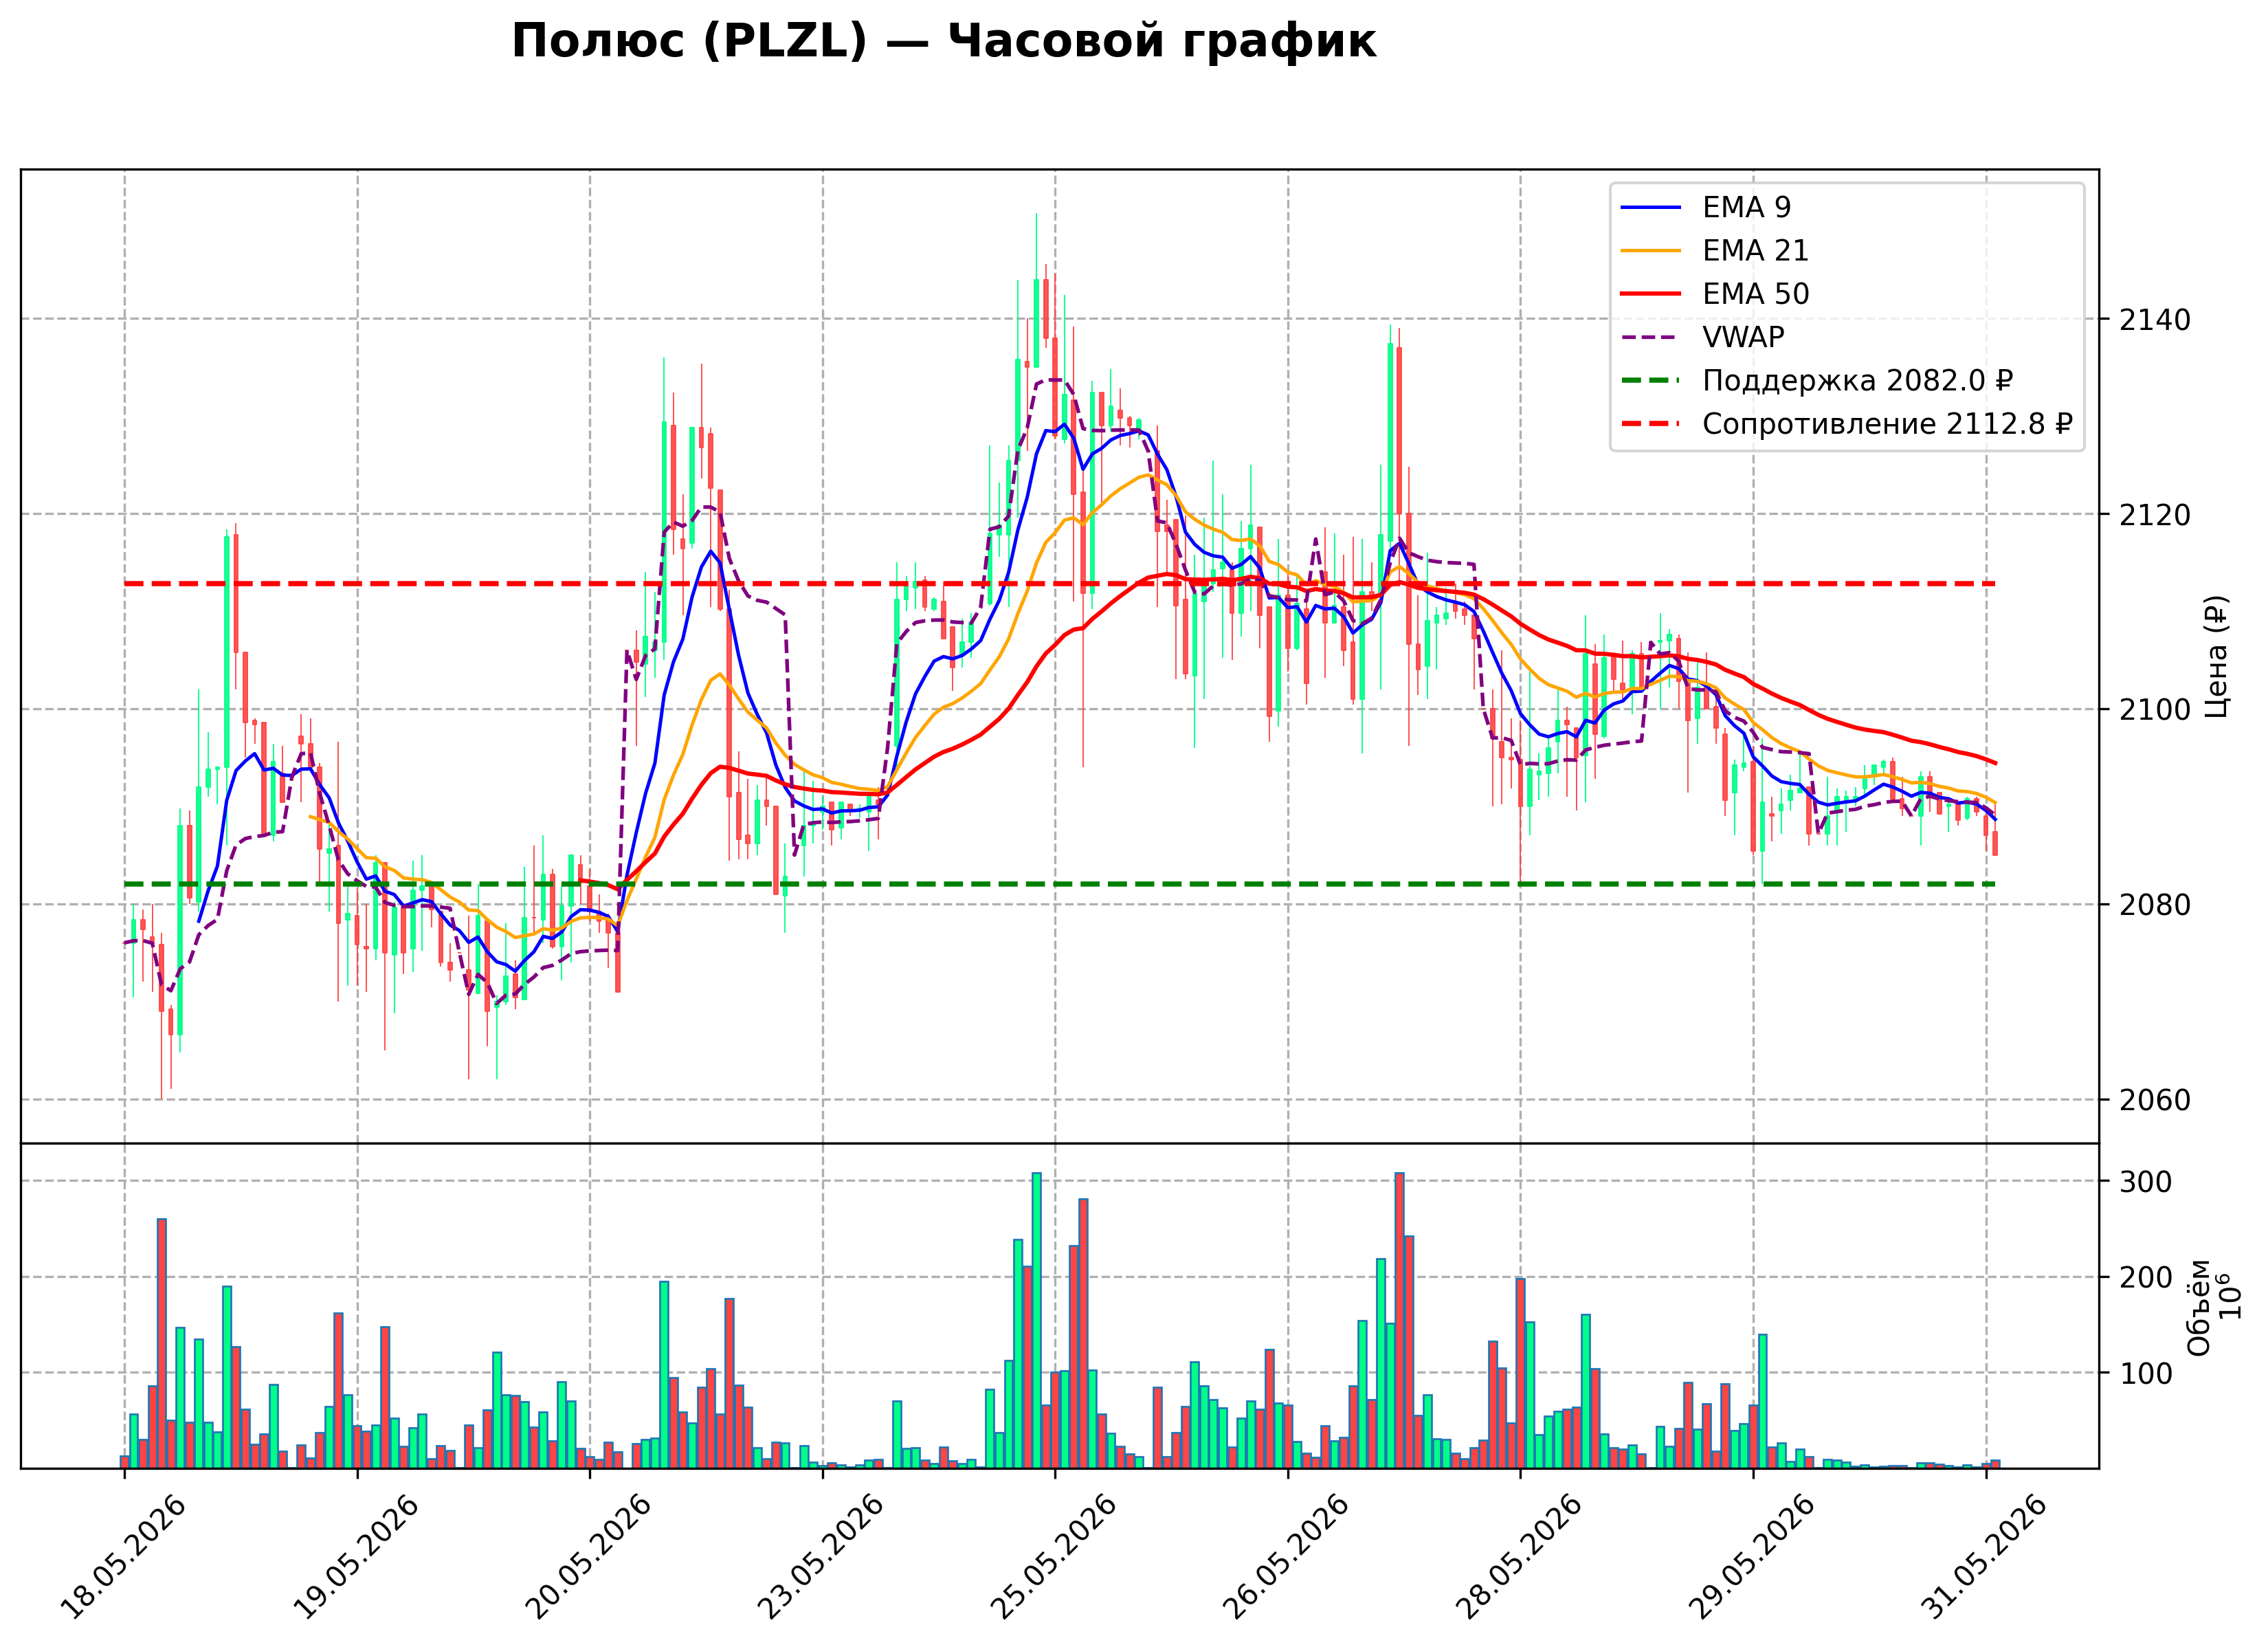Click the 26.05.2026 date label

click(x=1287, y=1557)
